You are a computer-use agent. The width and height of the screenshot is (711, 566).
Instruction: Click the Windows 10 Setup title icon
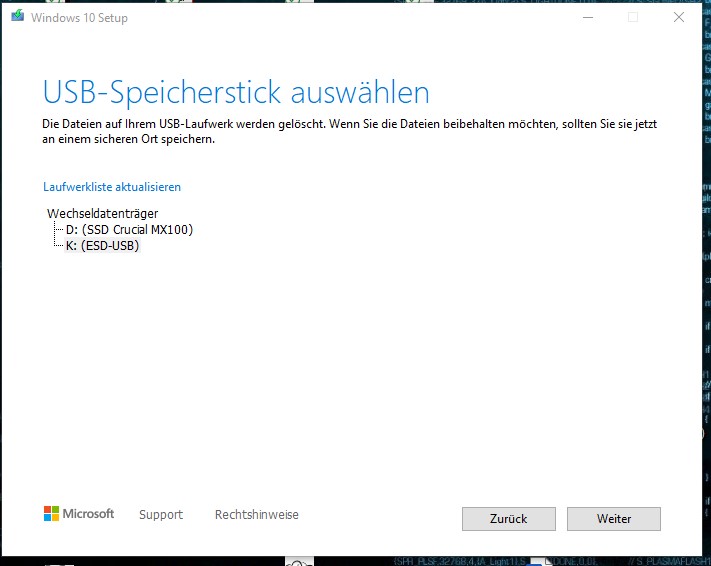pyautogui.click(x=17, y=17)
